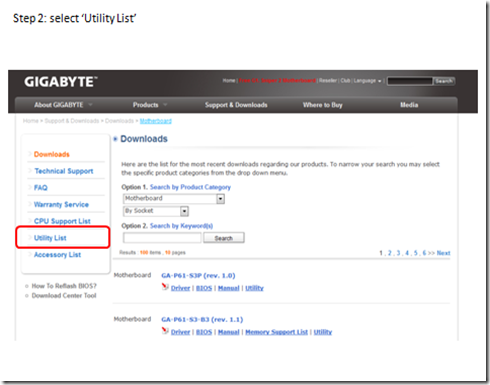The height and width of the screenshot is (385, 490).
Task: Click the keyword search text box
Action: (x=162, y=238)
